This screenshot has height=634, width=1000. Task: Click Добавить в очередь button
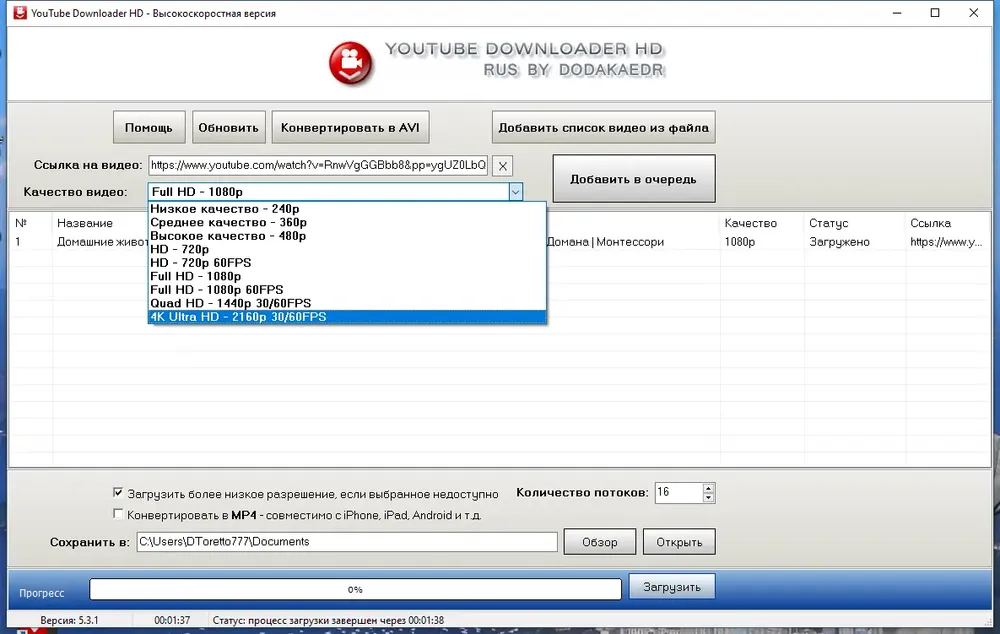[633, 179]
